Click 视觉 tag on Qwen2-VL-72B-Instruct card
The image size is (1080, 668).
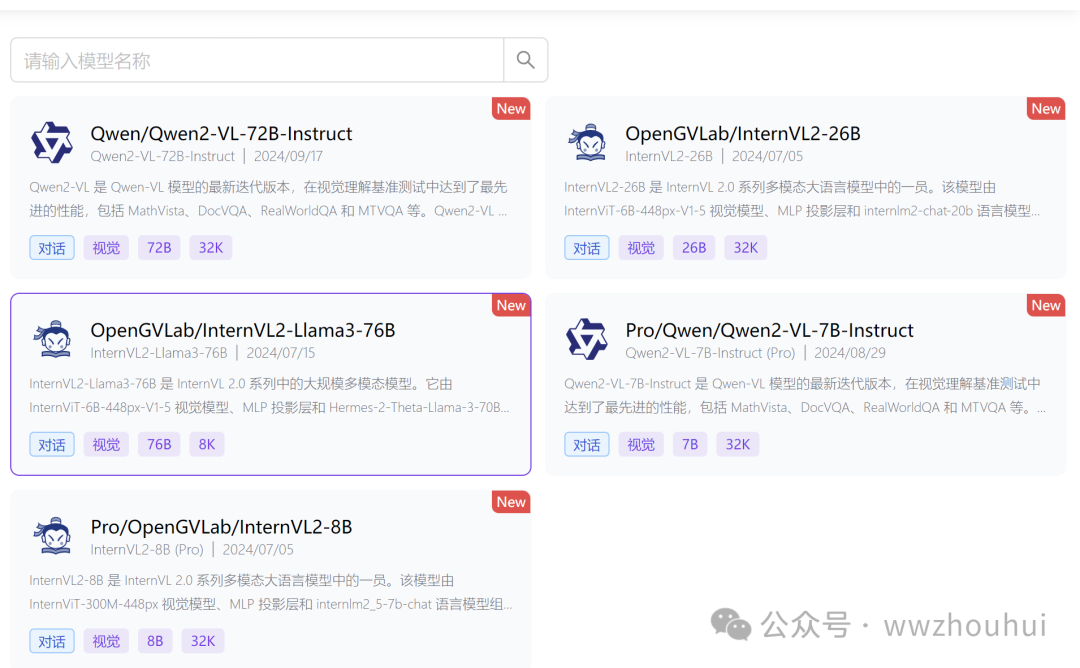tap(106, 248)
